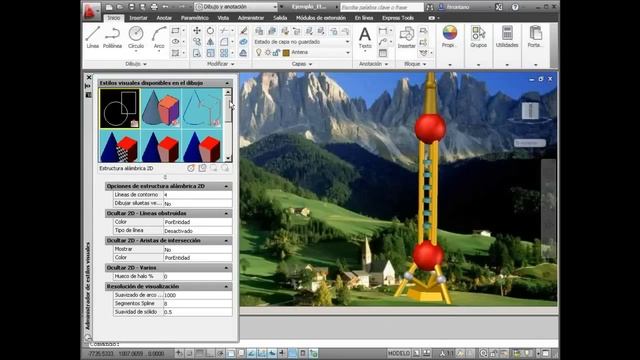Expand the Capas panel
Viewport: 640px width, 360px height.
click(x=302, y=64)
